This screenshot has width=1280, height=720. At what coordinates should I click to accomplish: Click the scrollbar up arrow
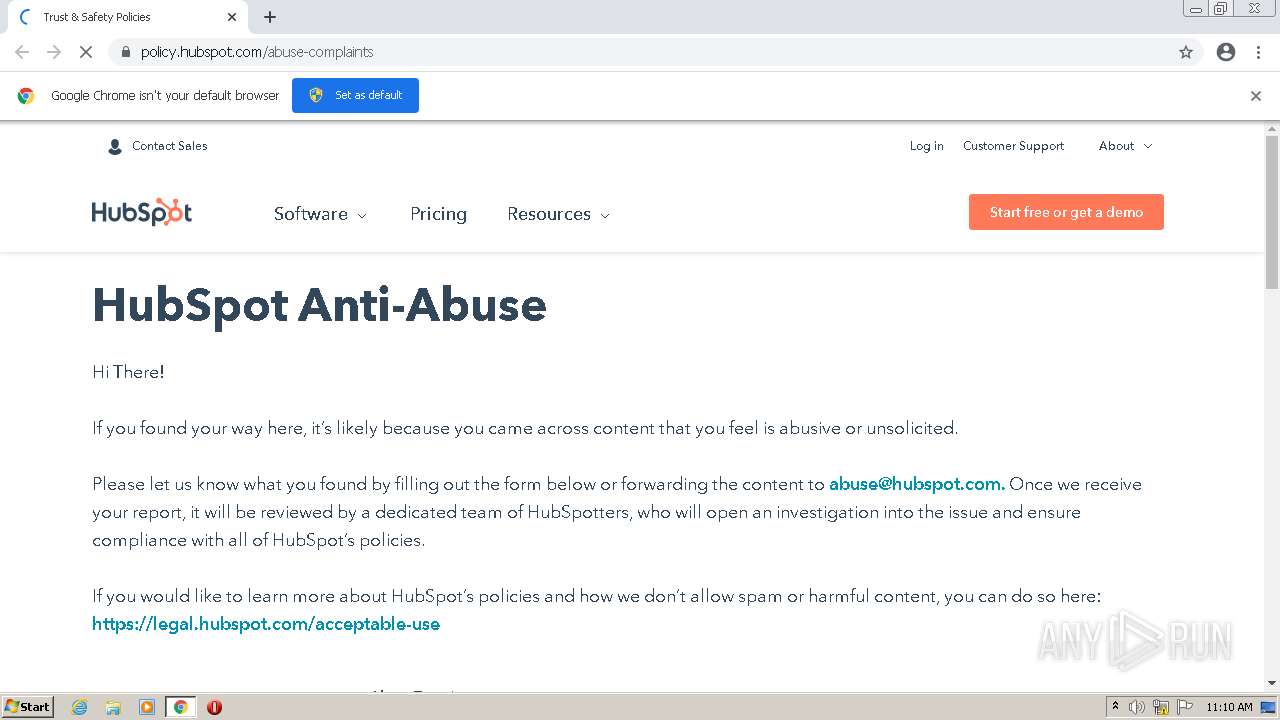pyautogui.click(x=1272, y=129)
